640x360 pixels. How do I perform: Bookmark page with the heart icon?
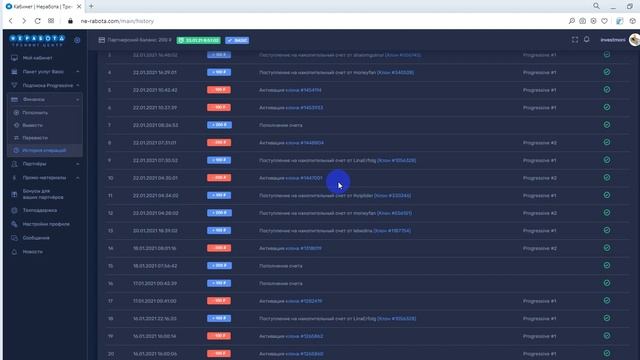604,21
